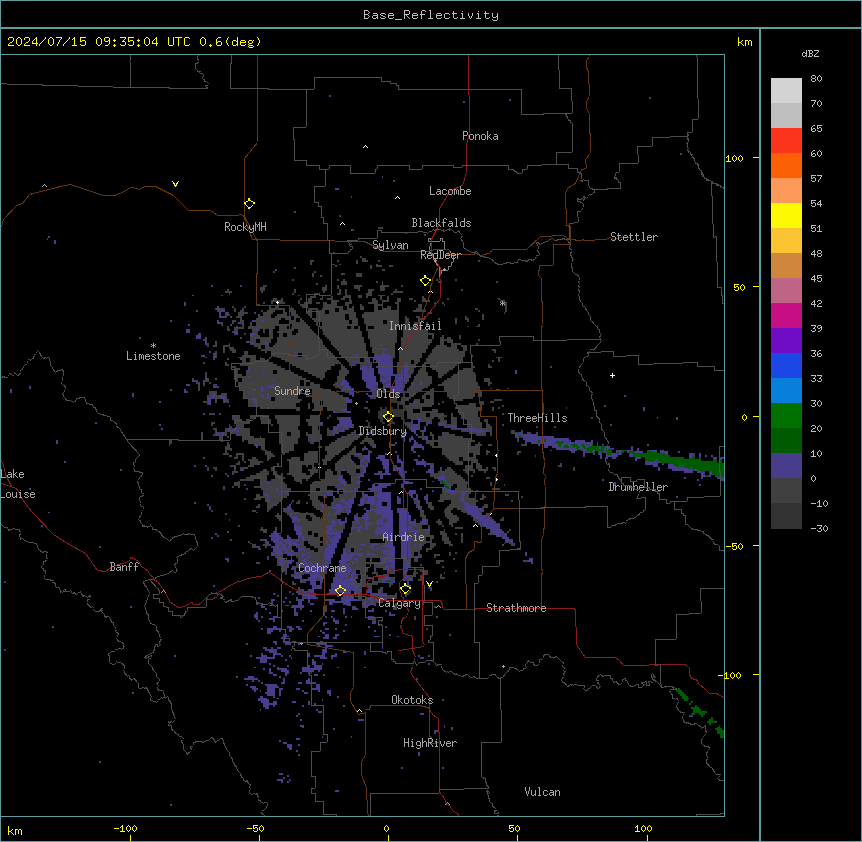Select the Banff label

(x=124, y=567)
